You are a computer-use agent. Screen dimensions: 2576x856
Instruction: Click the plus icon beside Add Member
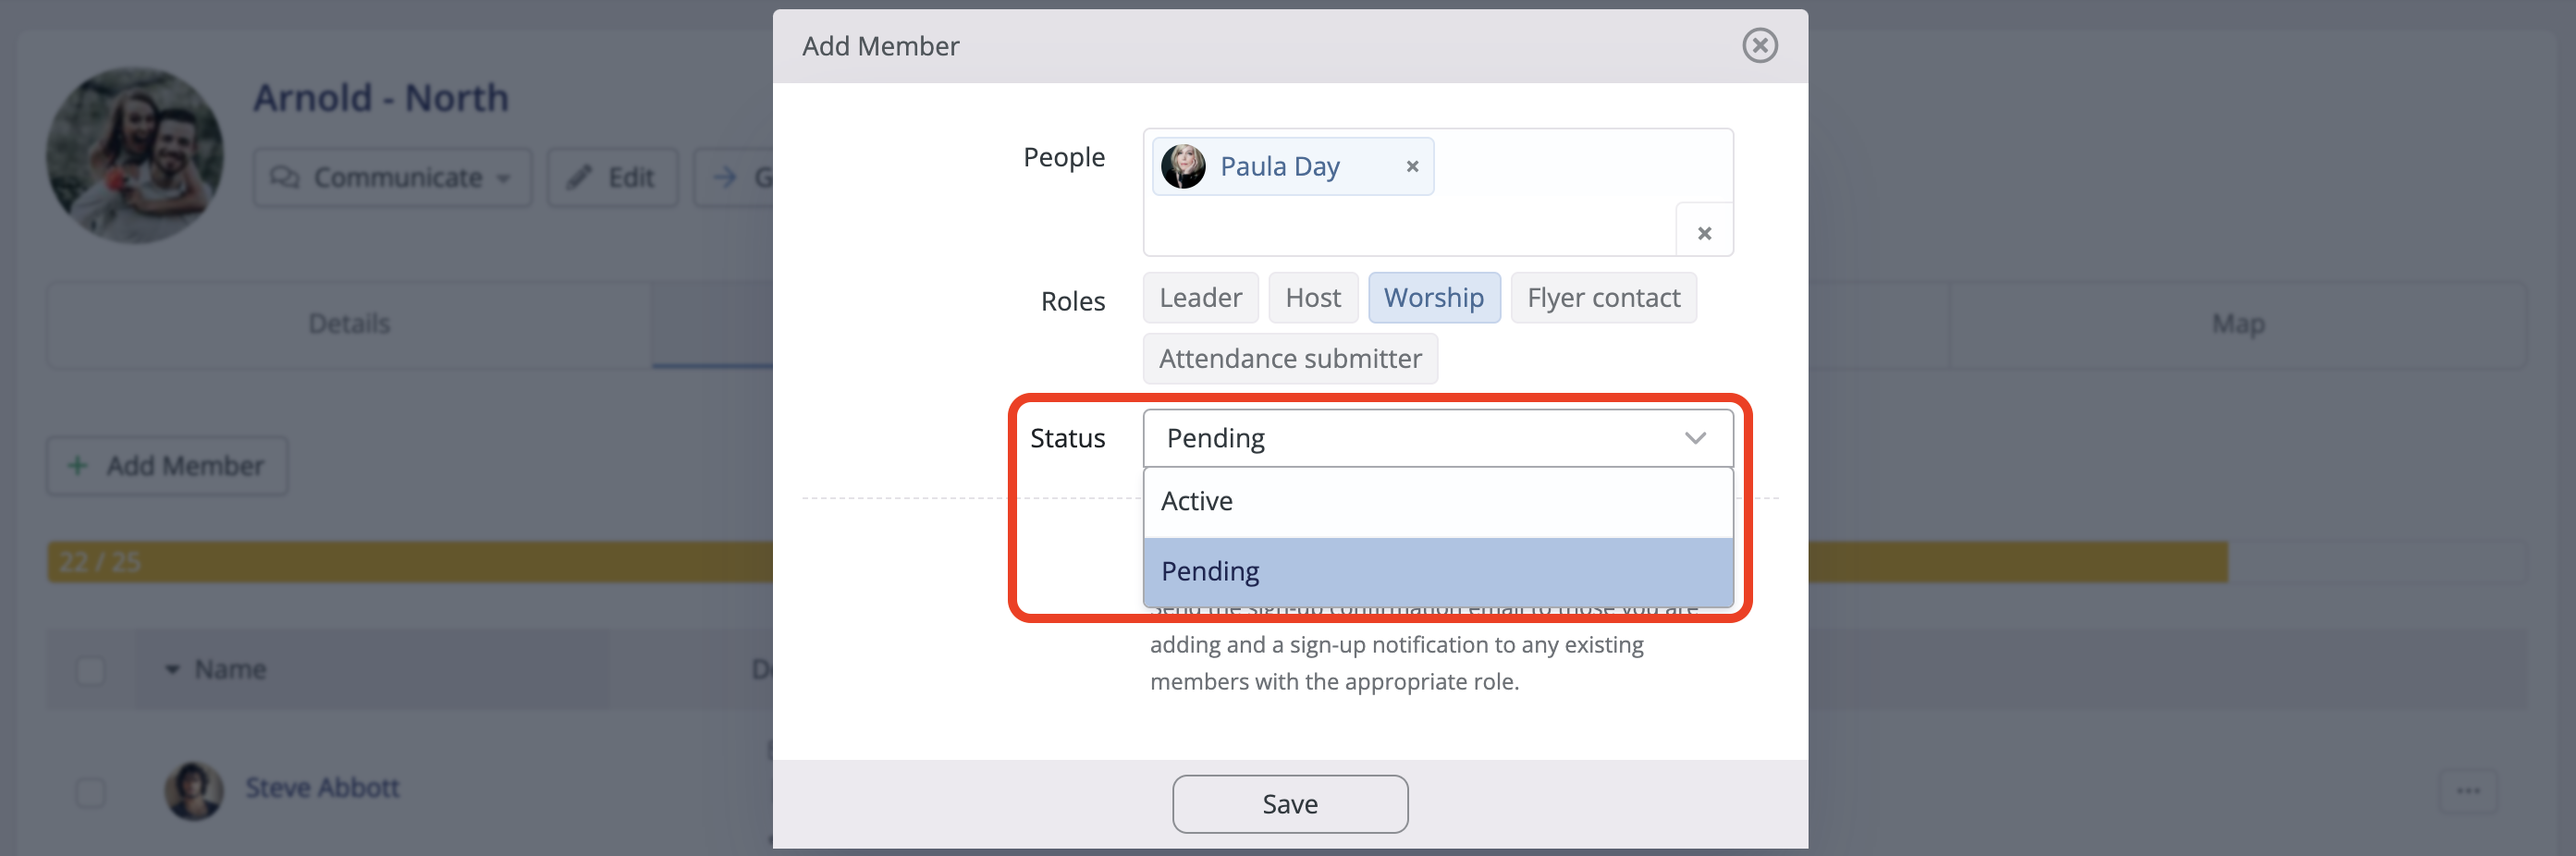click(77, 465)
